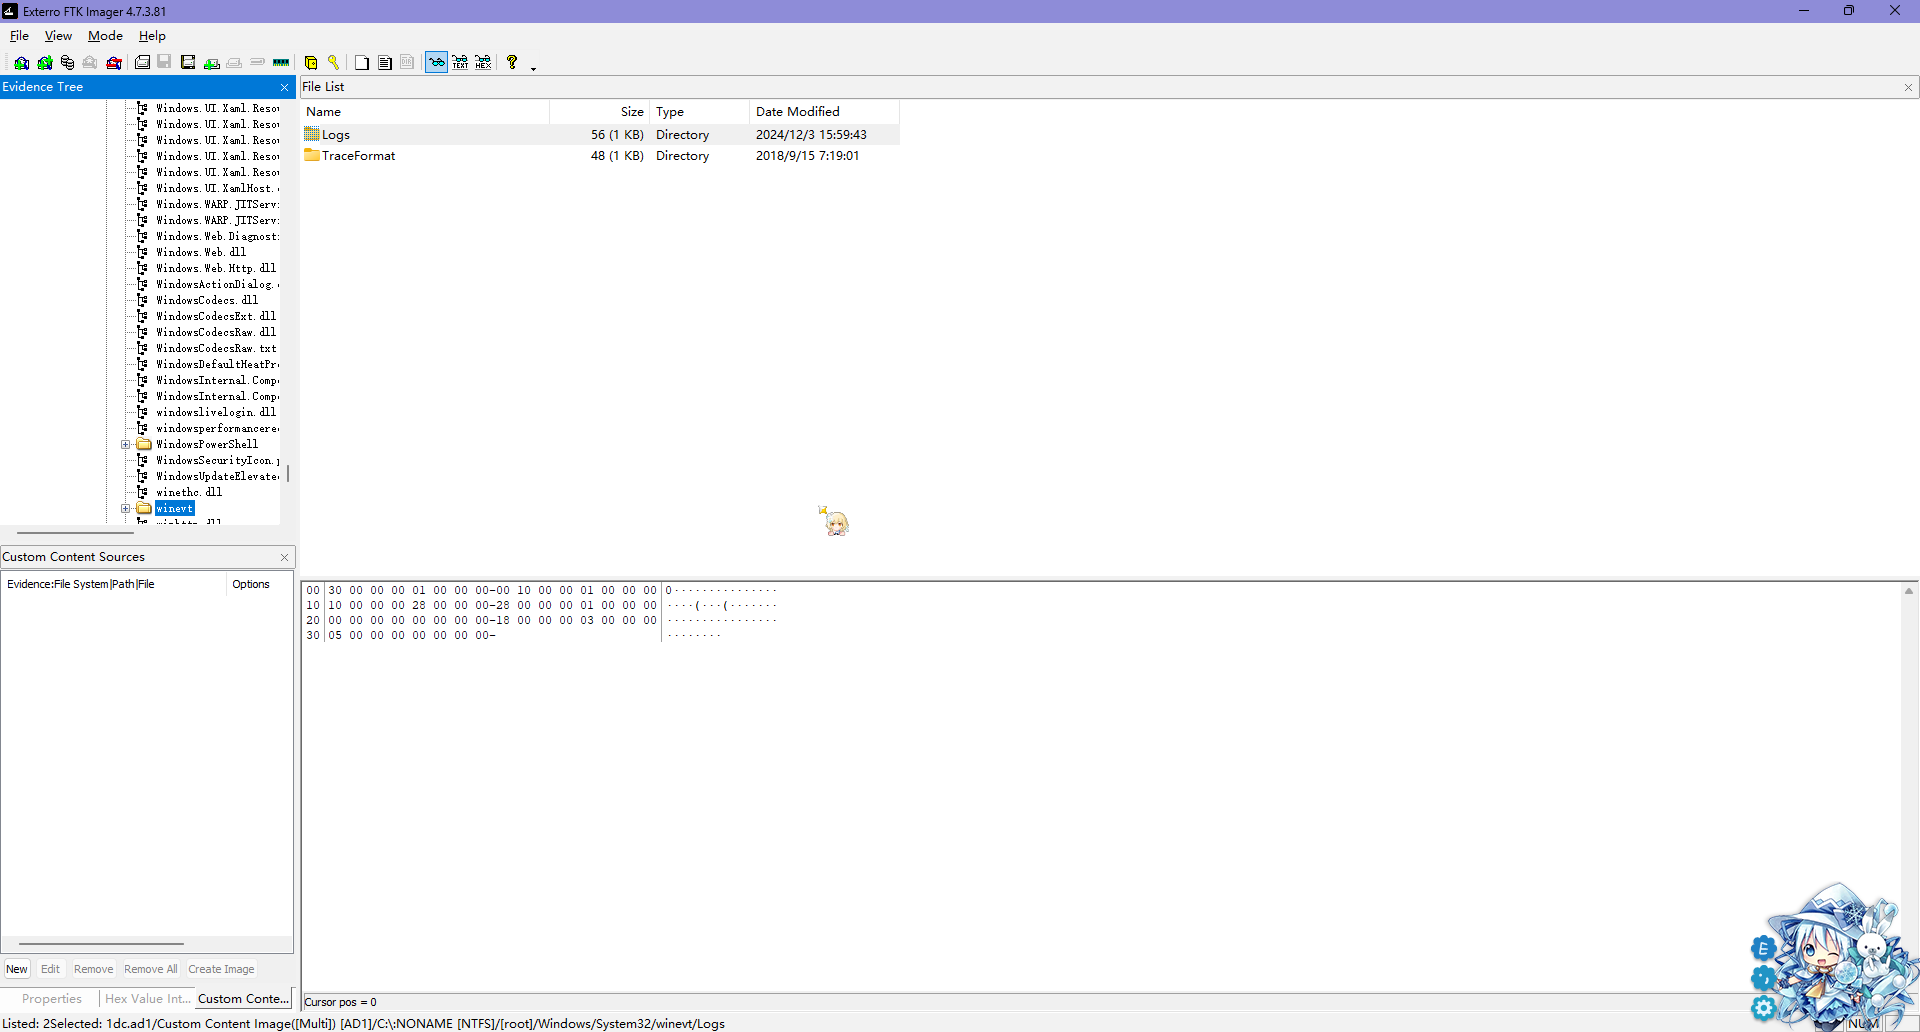Click the Obtain Protected Files icon
The height and width of the screenshot is (1032, 1920).
(311, 62)
